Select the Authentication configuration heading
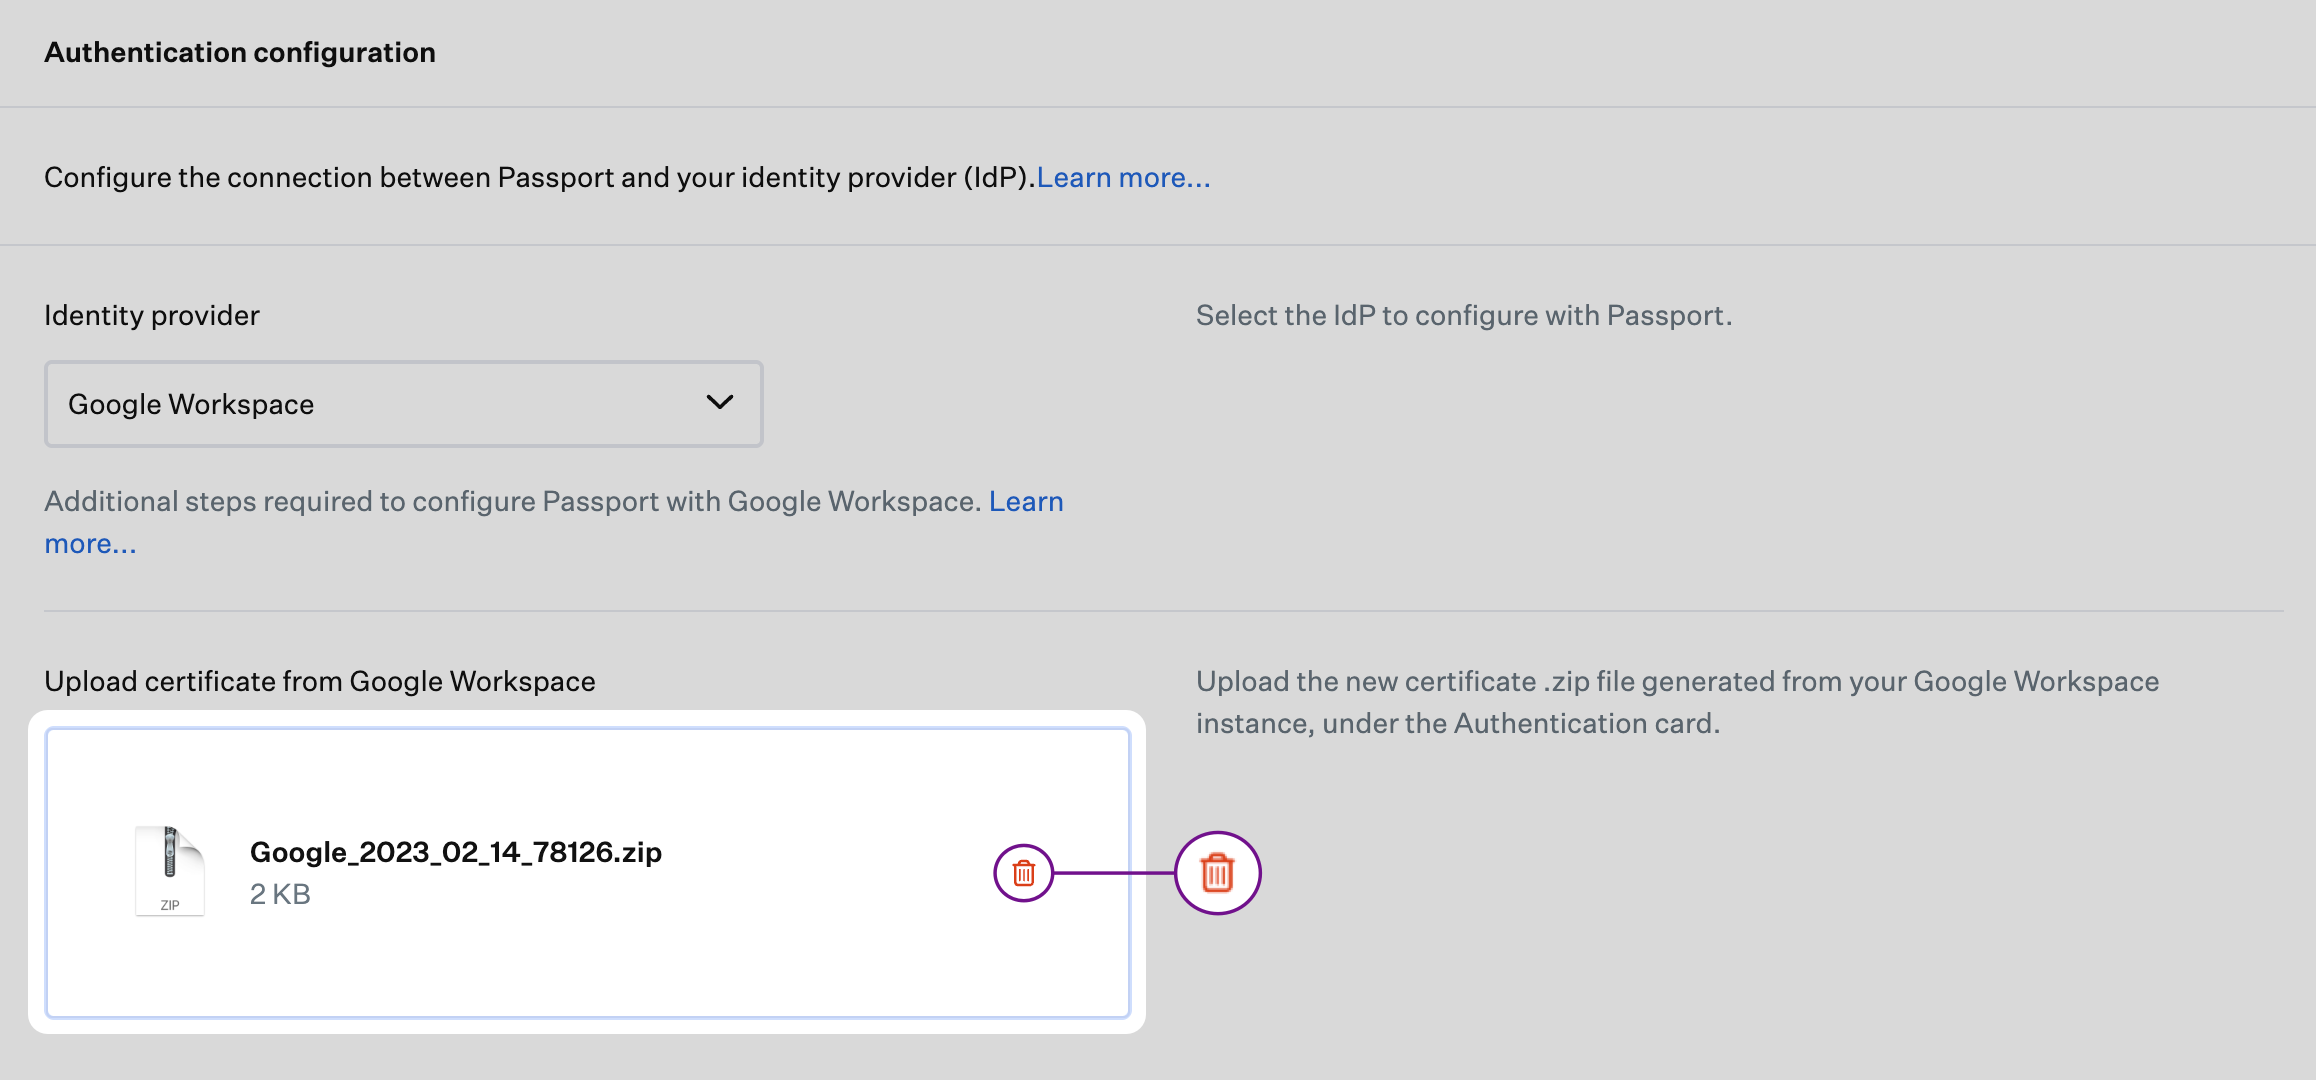 pos(240,52)
